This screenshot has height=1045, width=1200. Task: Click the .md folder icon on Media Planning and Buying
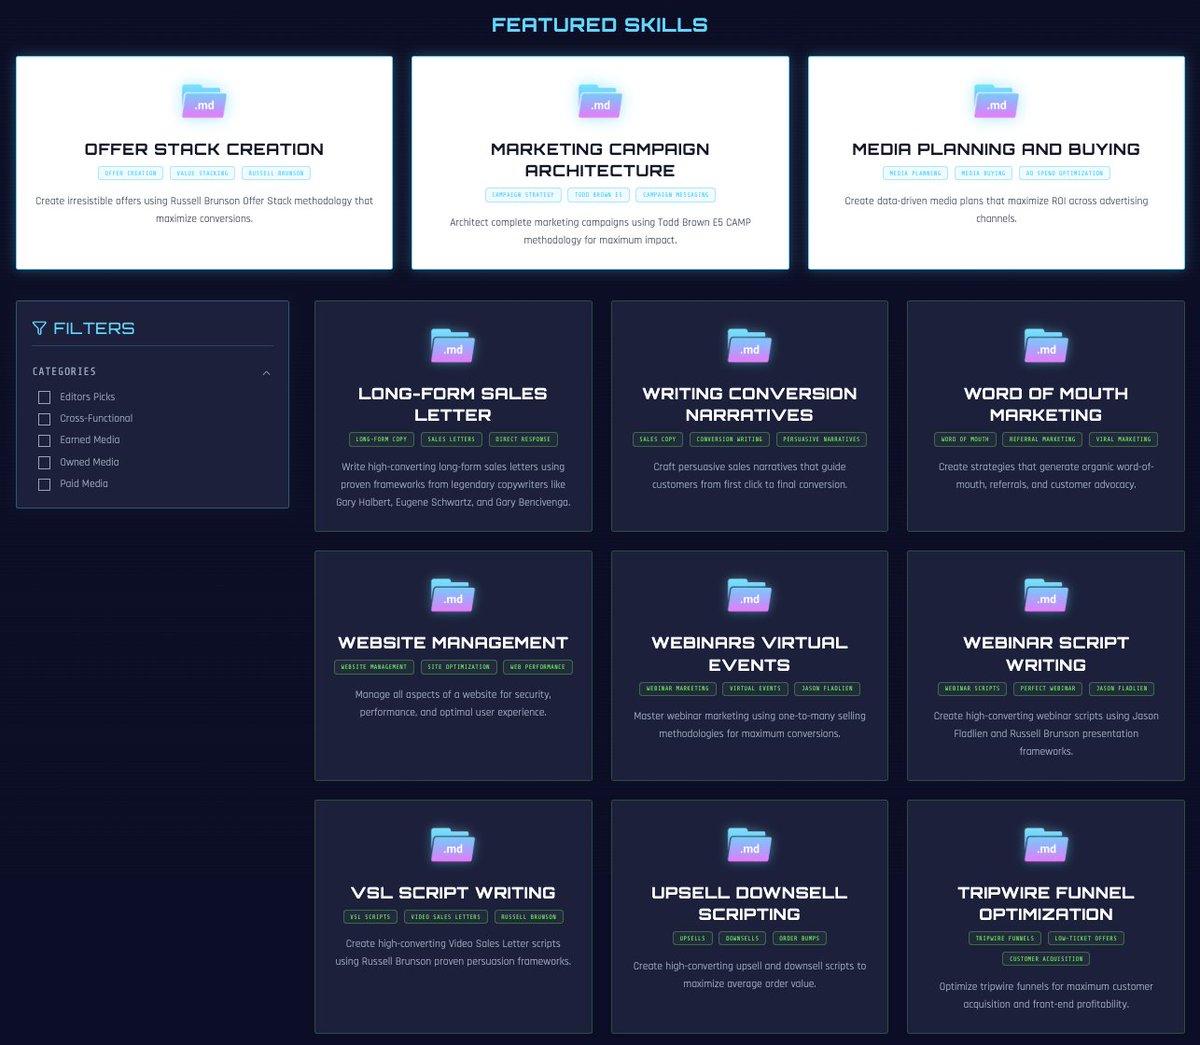pyautogui.click(x=996, y=101)
